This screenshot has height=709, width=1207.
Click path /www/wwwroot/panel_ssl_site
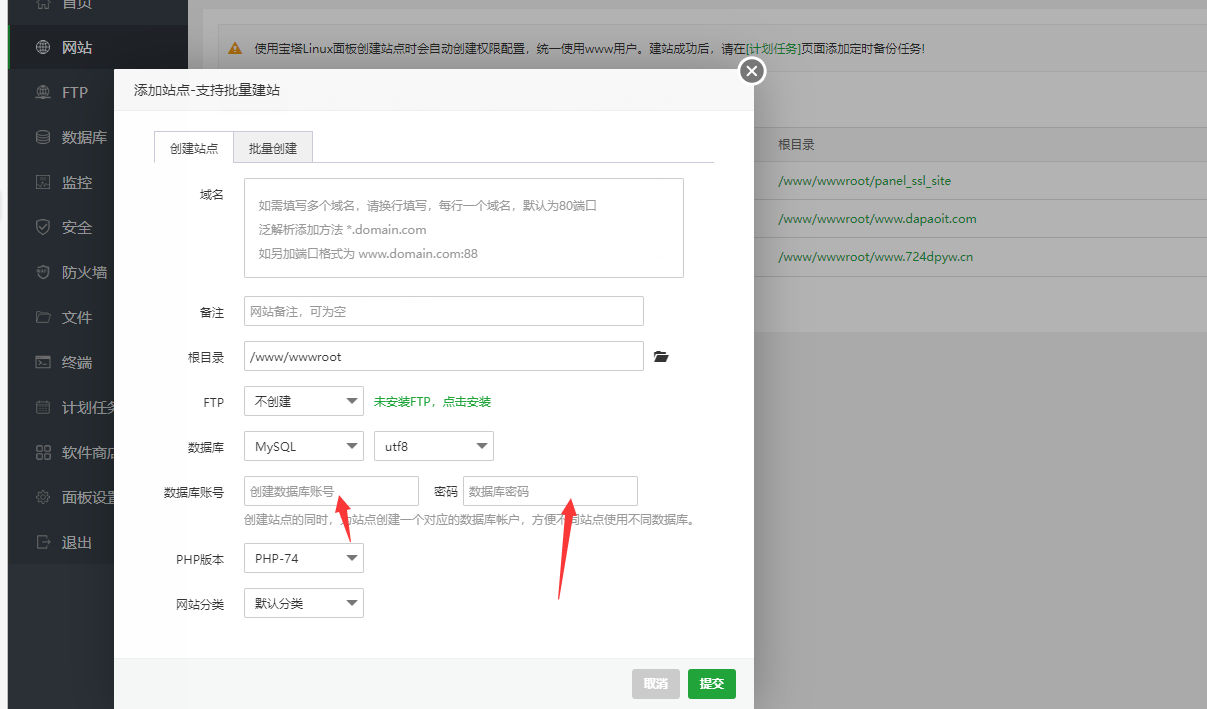pos(864,181)
